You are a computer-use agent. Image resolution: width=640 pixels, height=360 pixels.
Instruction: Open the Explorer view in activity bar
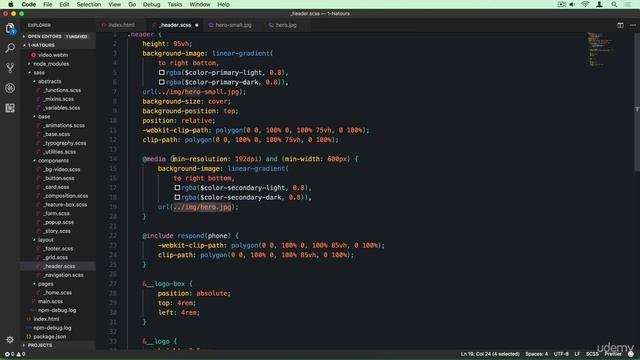(x=10, y=28)
